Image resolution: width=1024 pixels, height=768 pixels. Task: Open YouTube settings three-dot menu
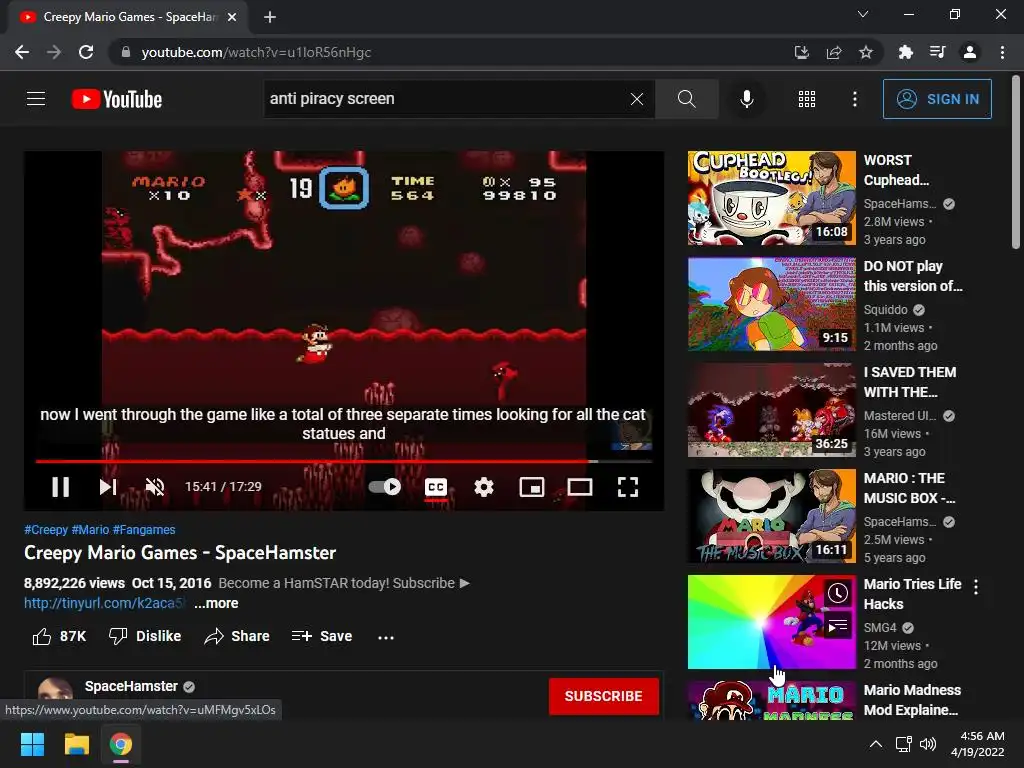854,99
